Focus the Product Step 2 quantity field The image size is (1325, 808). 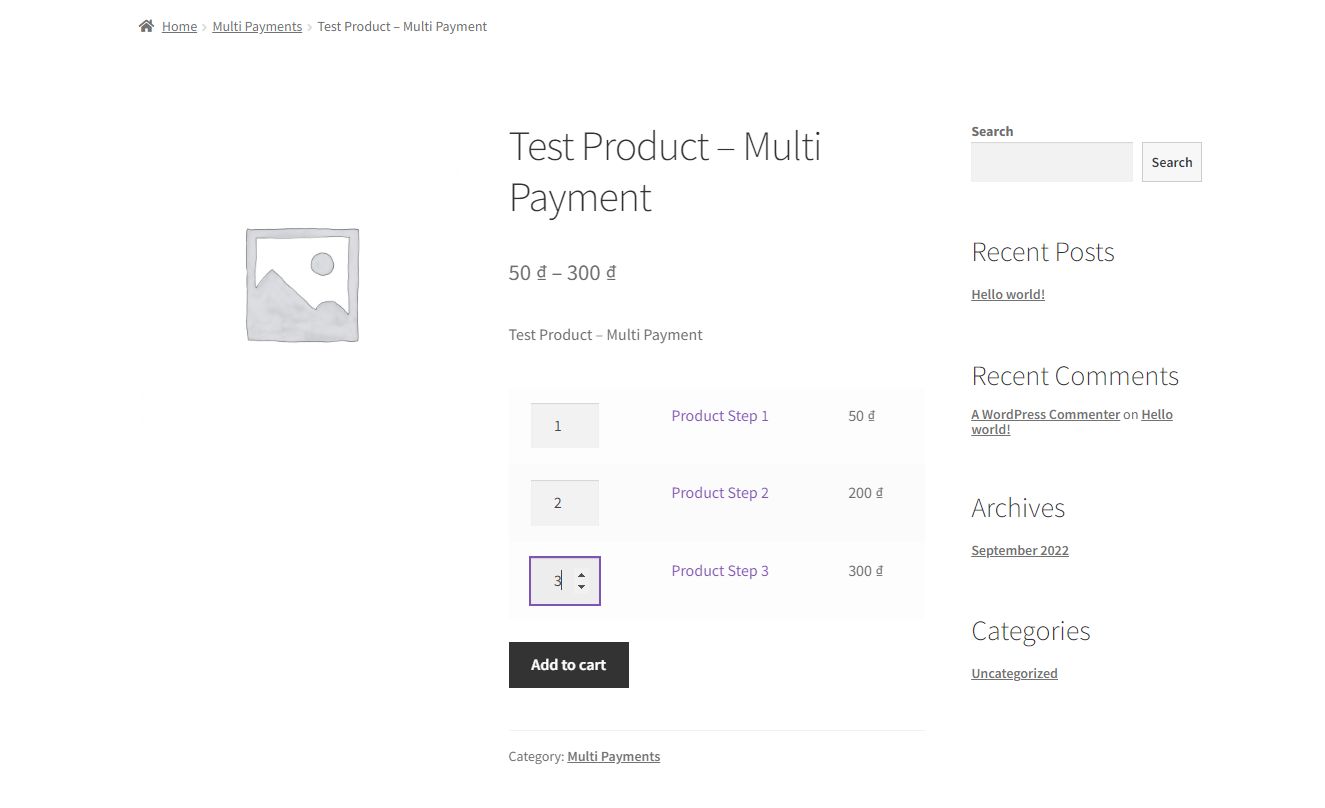point(564,503)
